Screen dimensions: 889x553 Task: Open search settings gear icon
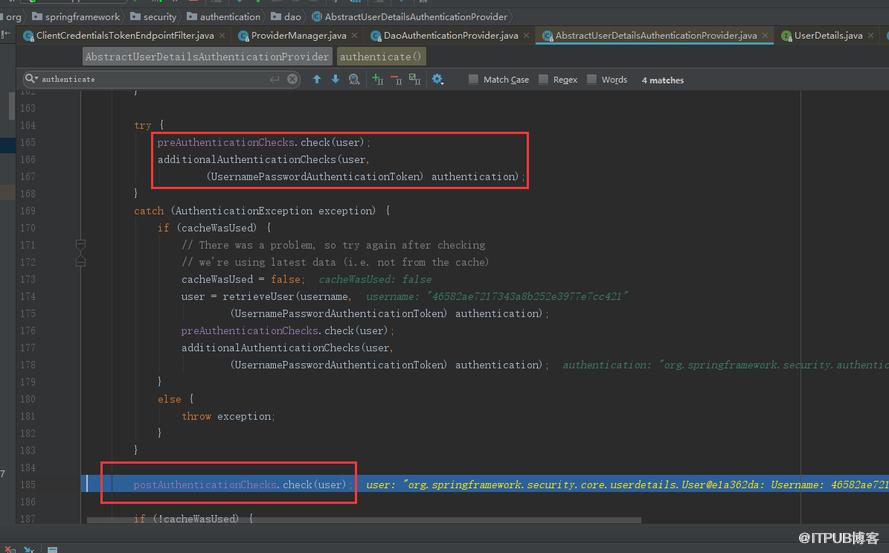[x=437, y=79]
